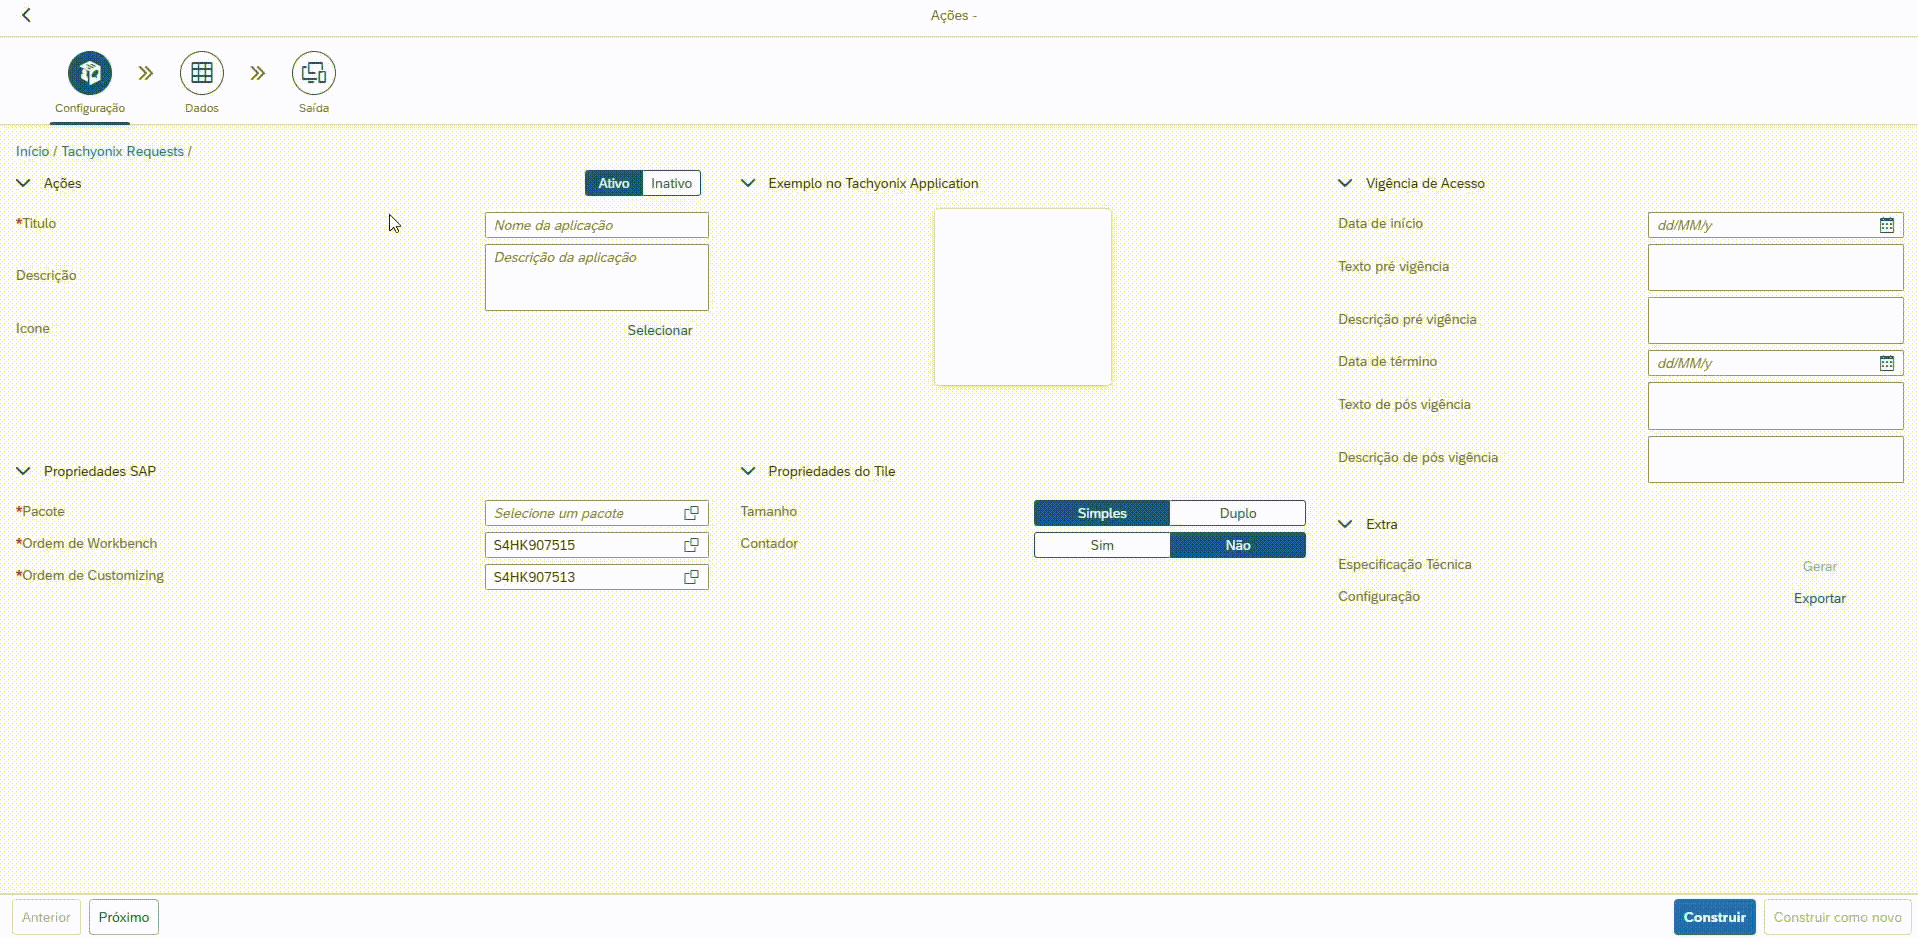Open value help for Pacote field
Viewport: 1918px width, 938px height.
[x=691, y=513]
